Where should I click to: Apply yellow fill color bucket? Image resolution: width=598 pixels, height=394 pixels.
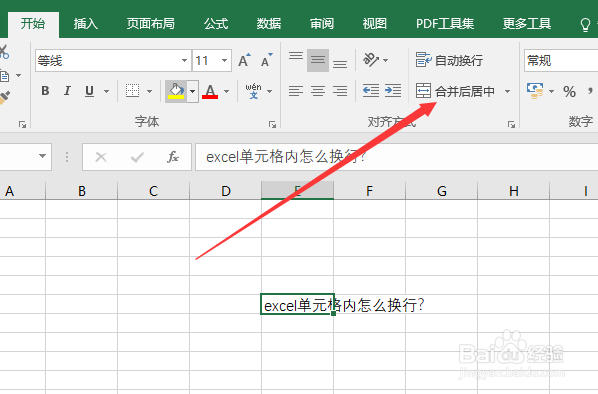[176, 91]
